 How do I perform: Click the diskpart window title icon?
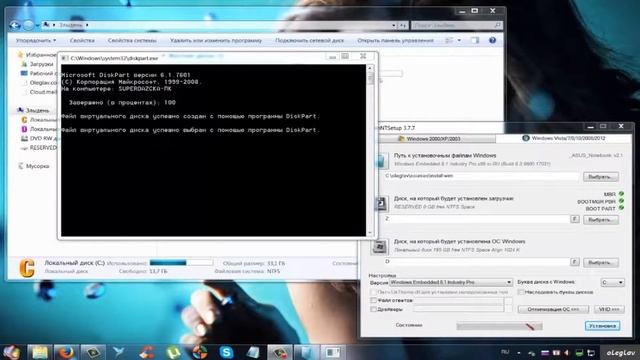coord(64,58)
